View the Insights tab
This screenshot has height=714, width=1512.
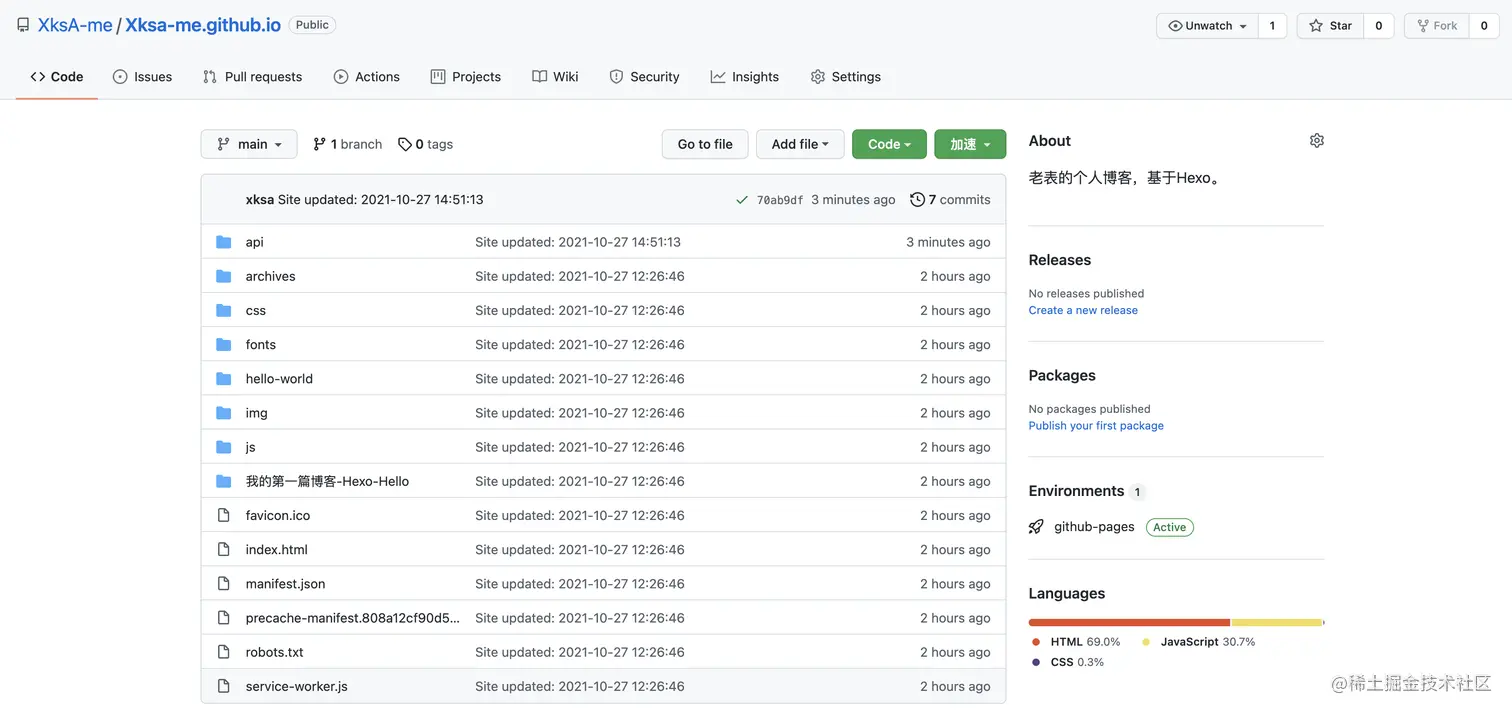pos(745,77)
